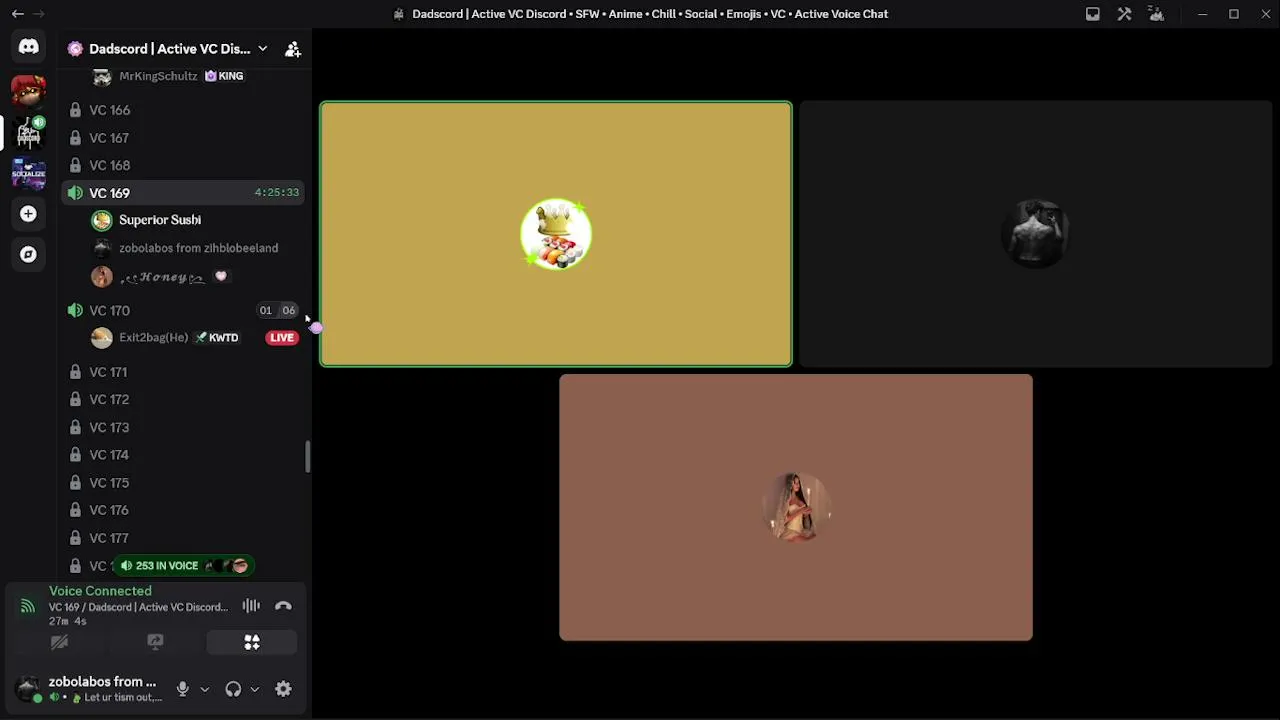Join locked channel VC 168

[184, 165]
